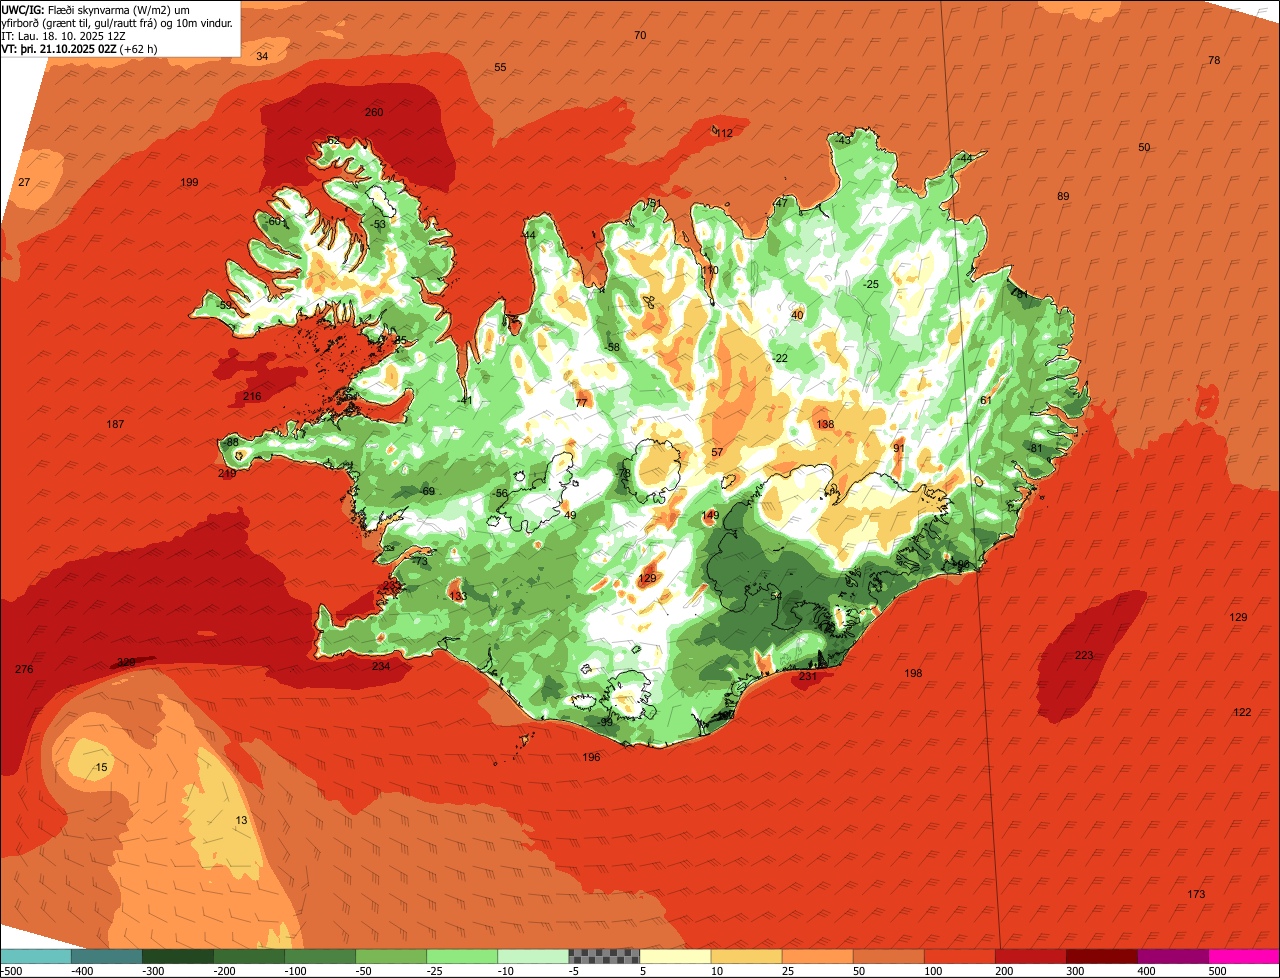This screenshot has width=1280, height=978.
Task: Click the map value 198
Action: point(913,673)
